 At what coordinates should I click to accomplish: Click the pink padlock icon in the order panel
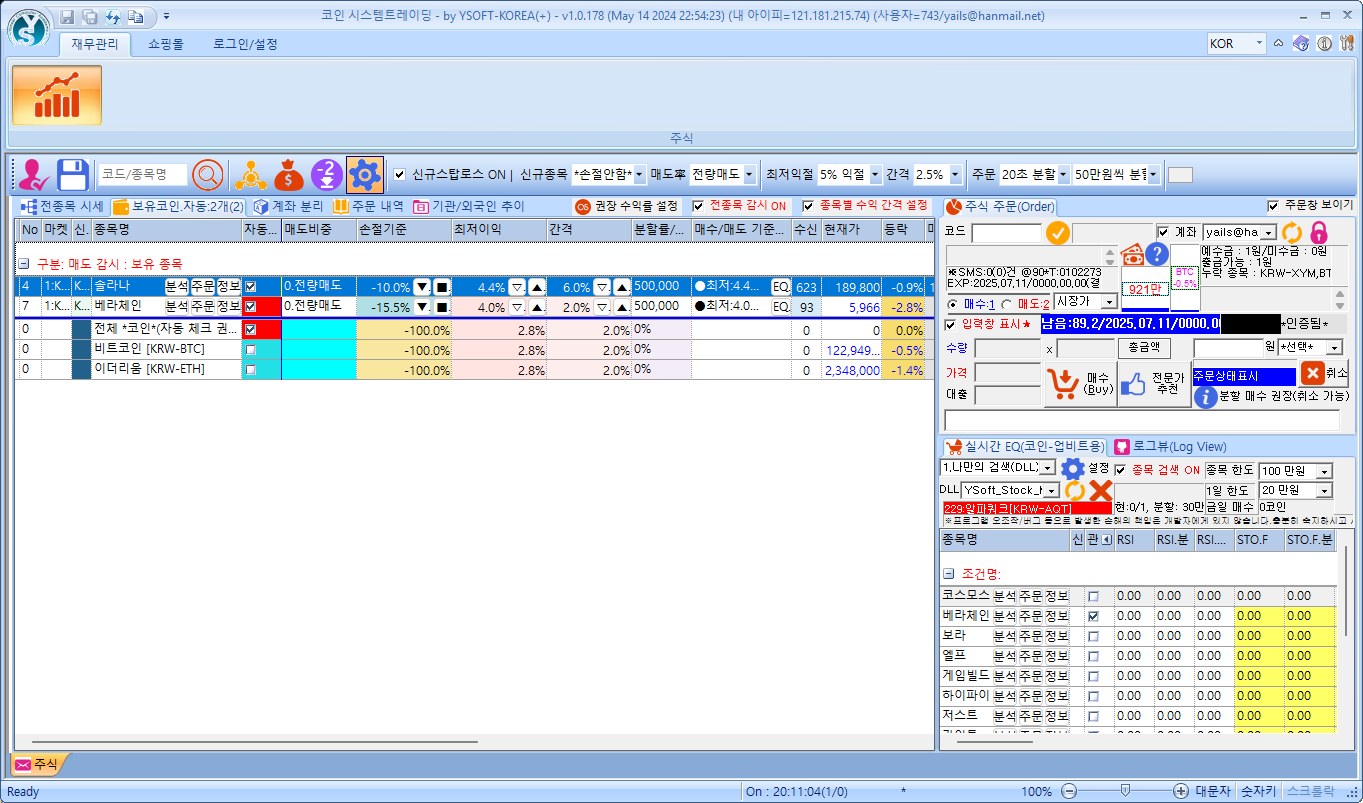coord(1319,232)
